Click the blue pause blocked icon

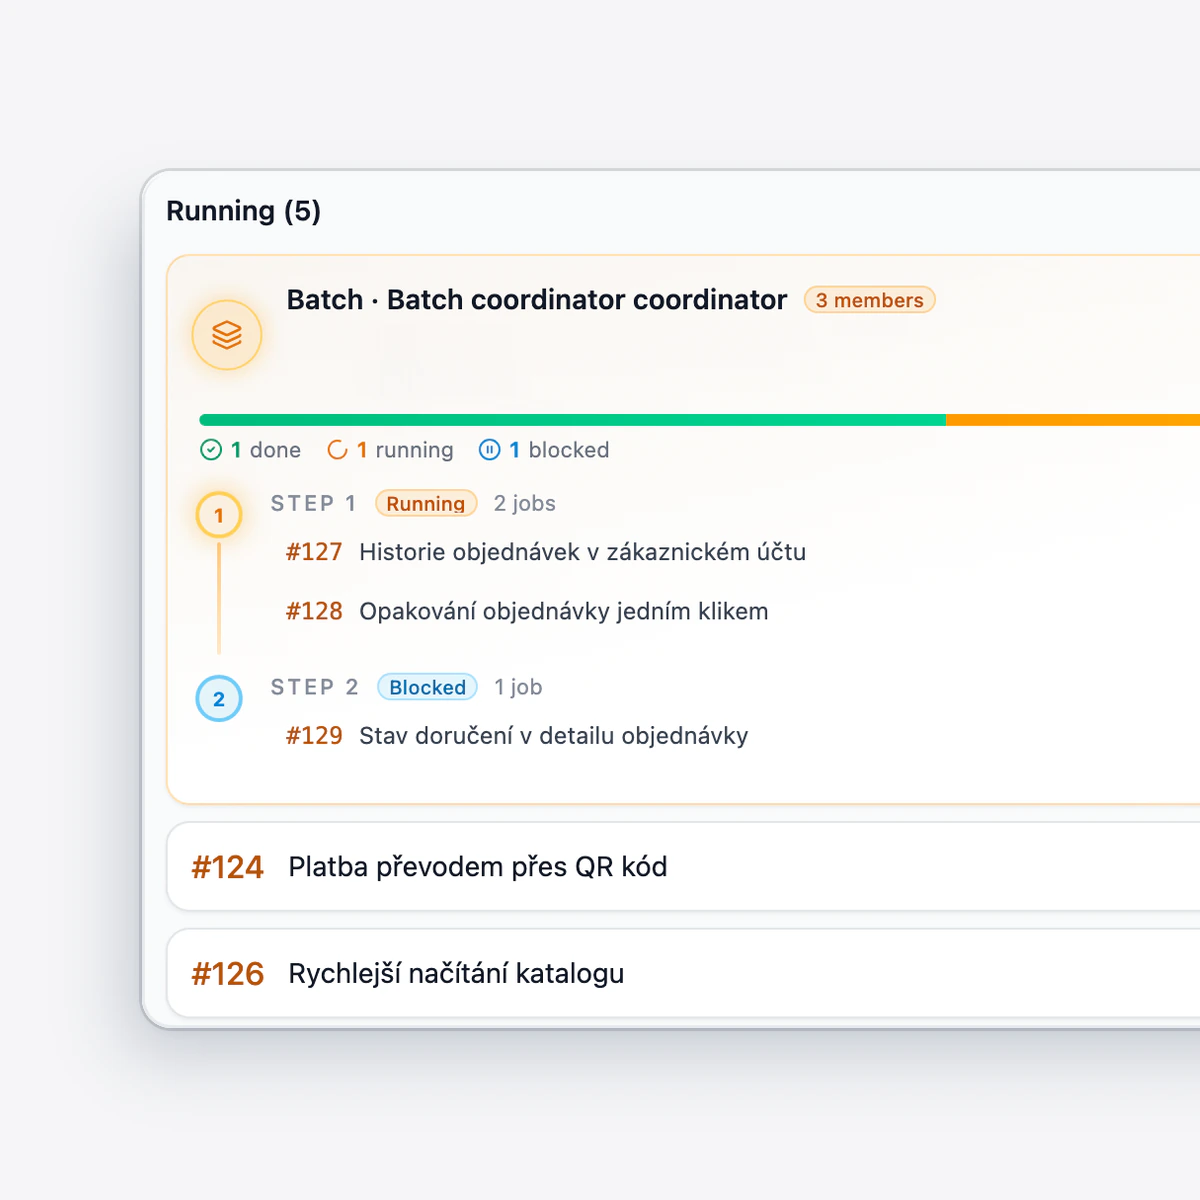(x=489, y=450)
